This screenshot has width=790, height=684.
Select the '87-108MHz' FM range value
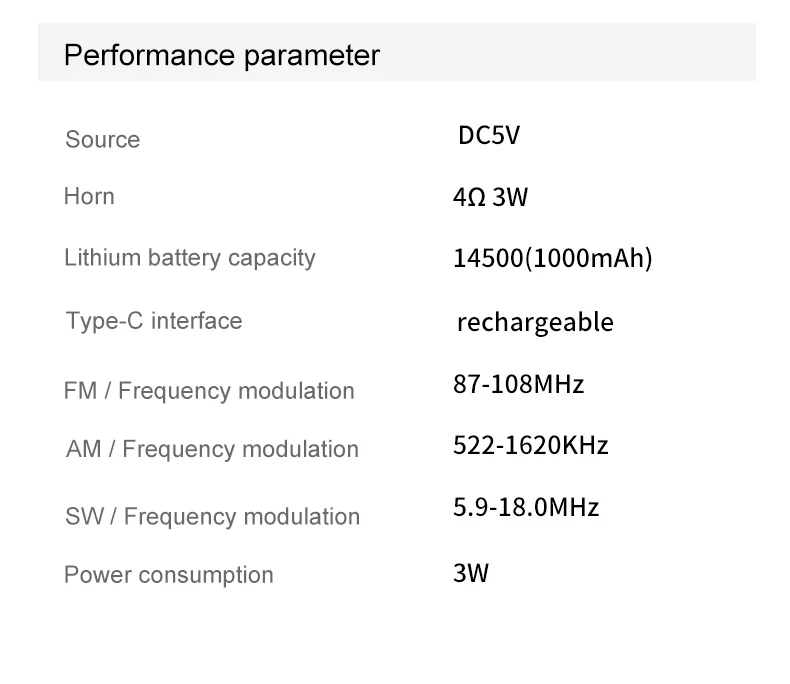[518, 384]
